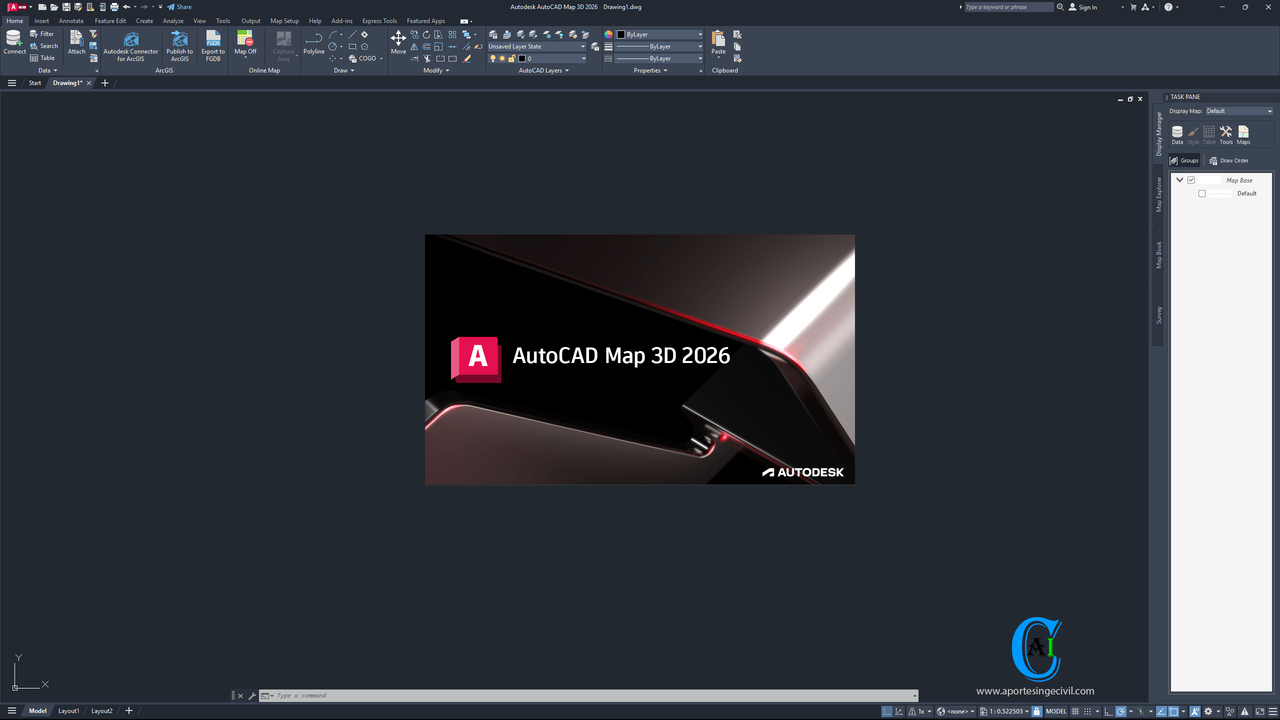Screen dimensions: 1280x720
Task: Click the Filter button in Data panel
Action: coord(42,34)
